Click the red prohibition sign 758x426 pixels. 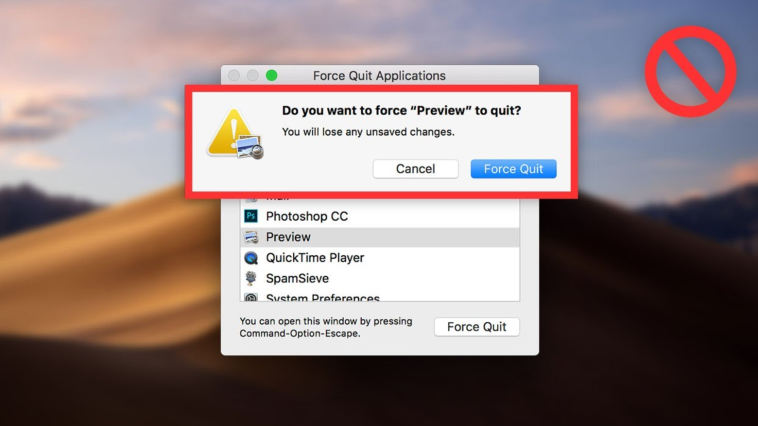coord(690,71)
